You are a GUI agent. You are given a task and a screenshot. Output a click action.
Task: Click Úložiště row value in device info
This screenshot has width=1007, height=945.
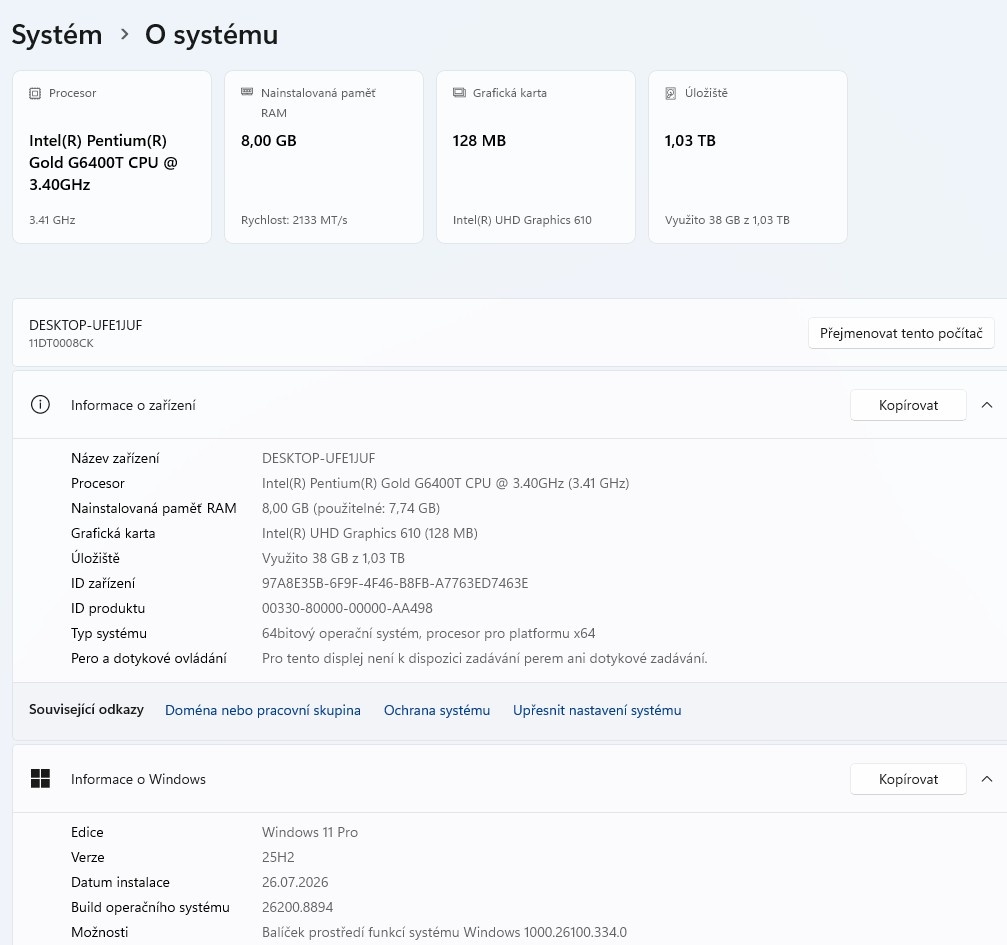pos(333,558)
